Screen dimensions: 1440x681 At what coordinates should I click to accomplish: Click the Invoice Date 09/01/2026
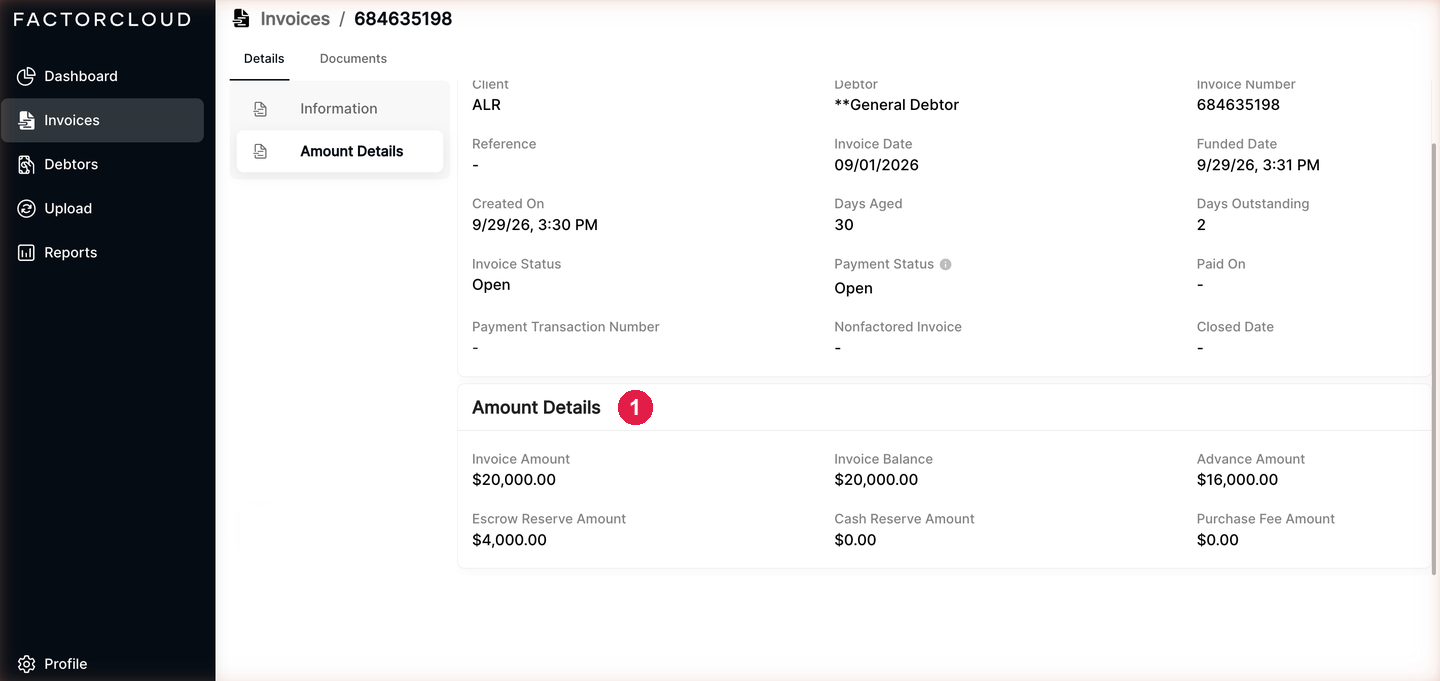[877, 165]
